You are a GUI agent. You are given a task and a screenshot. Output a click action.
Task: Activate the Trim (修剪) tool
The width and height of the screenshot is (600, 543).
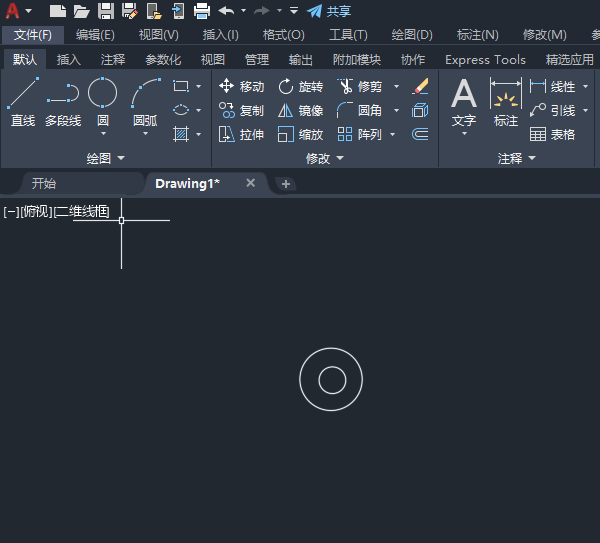(360, 86)
